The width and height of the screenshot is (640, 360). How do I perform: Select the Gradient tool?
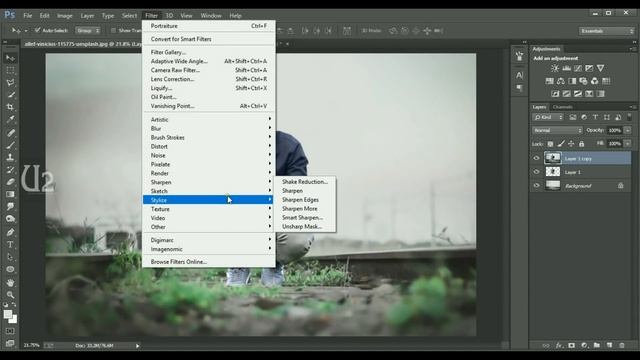[10, 194]
